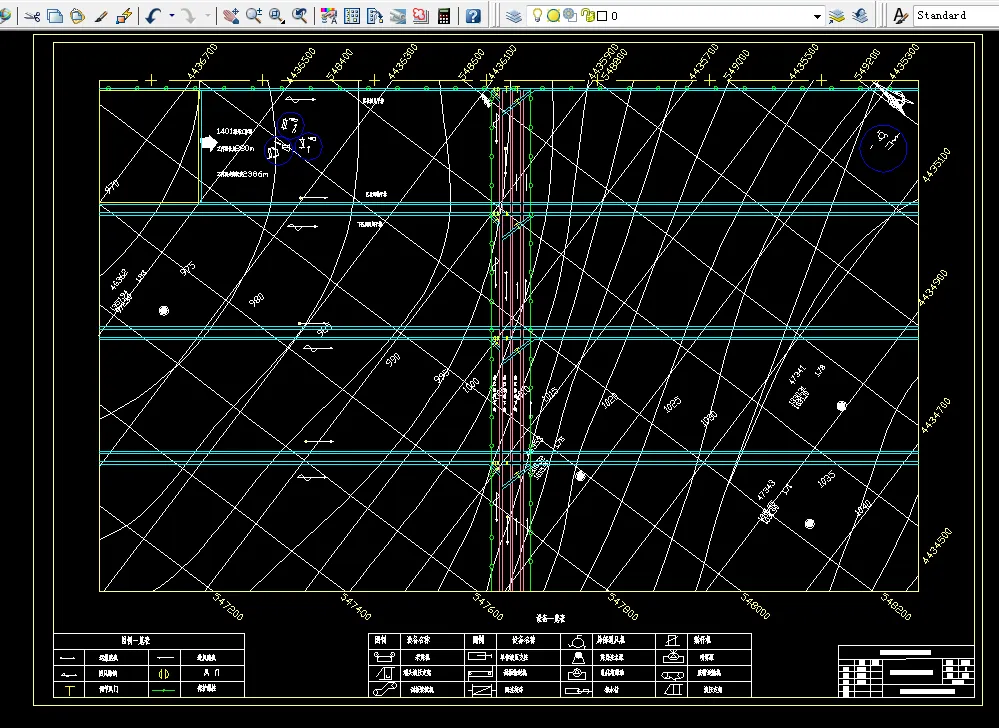Click the Help question mark icon
This screenshot has width=999, height=728.
[473, 16]
